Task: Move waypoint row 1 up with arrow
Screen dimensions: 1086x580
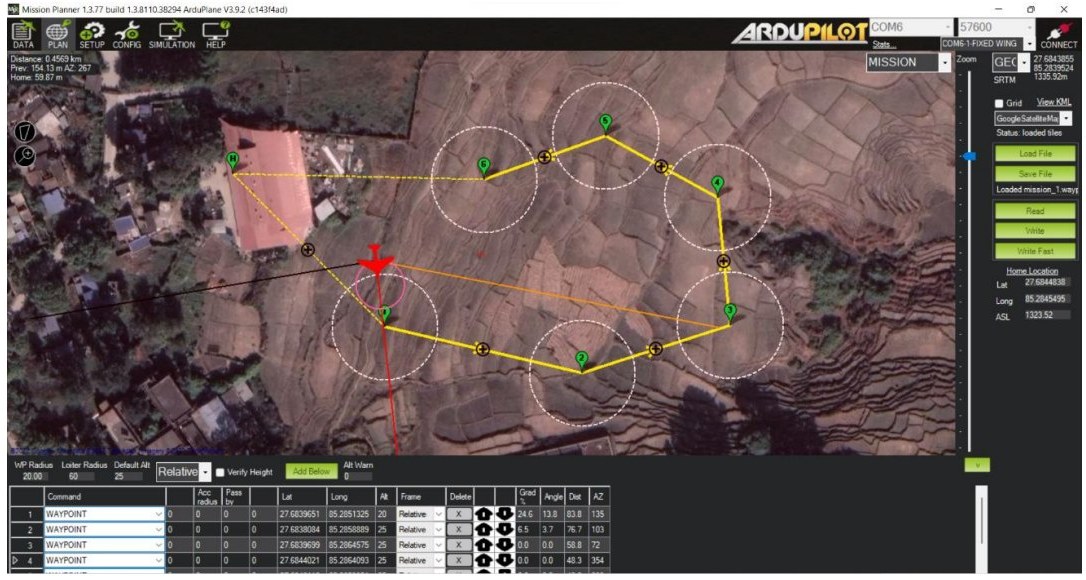Action: tap(483, 514)
